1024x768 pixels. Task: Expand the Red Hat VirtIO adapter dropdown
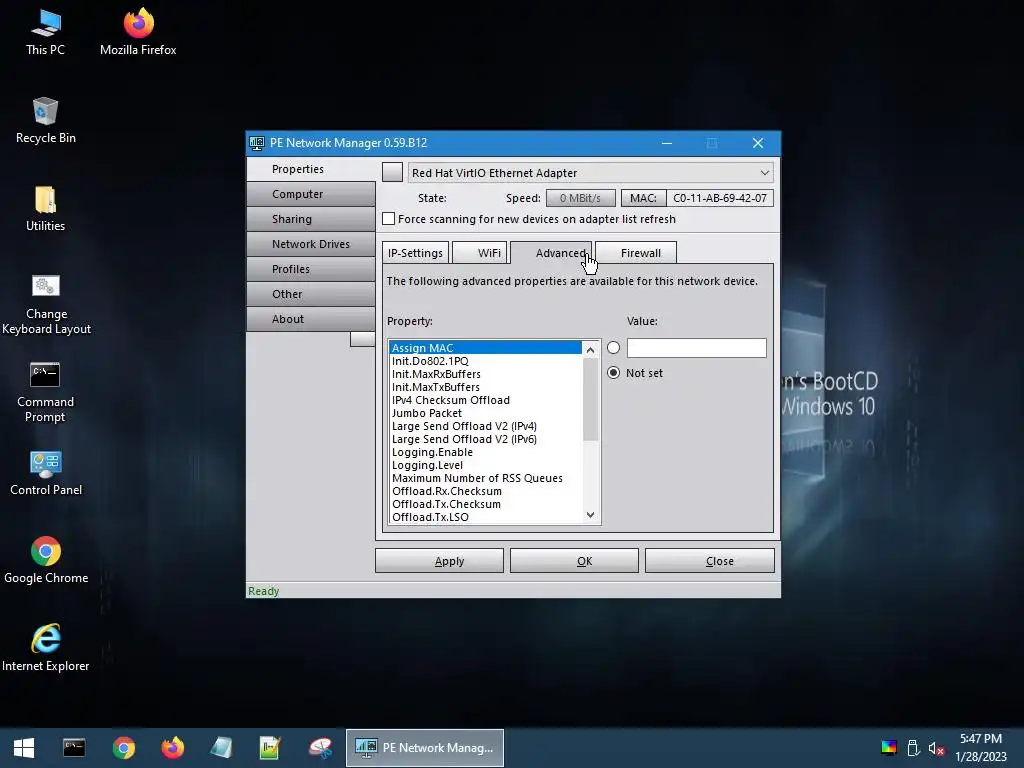point(764,173)
